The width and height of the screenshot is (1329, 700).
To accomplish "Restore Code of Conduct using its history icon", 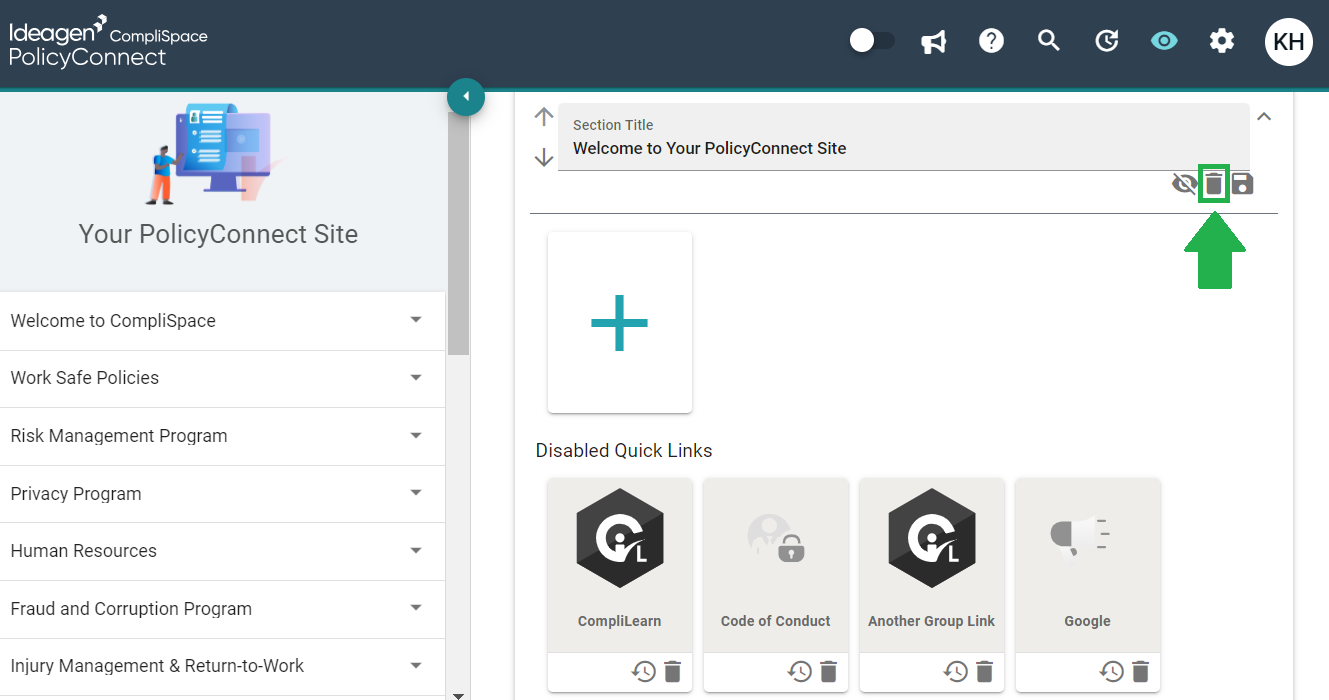I will (800, 672).
